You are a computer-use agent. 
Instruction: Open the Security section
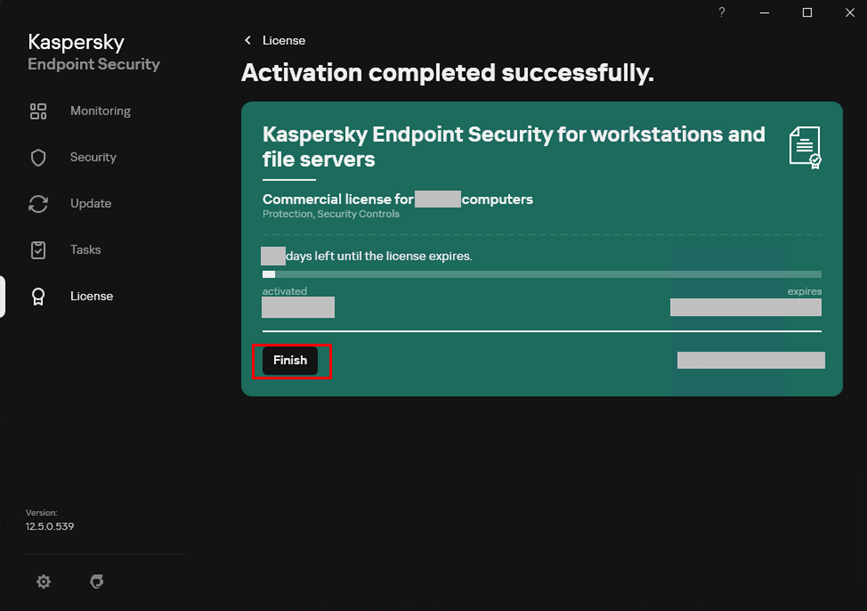tap(93, 157)
